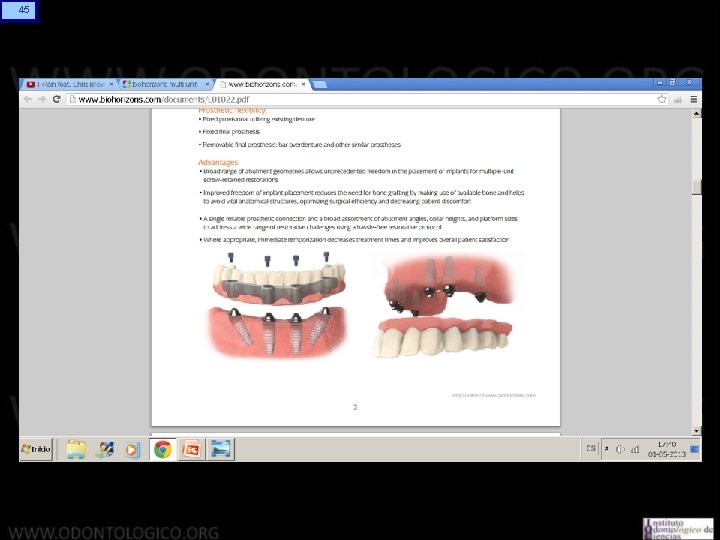Click the scrollbar down arrow

[697, 431]
